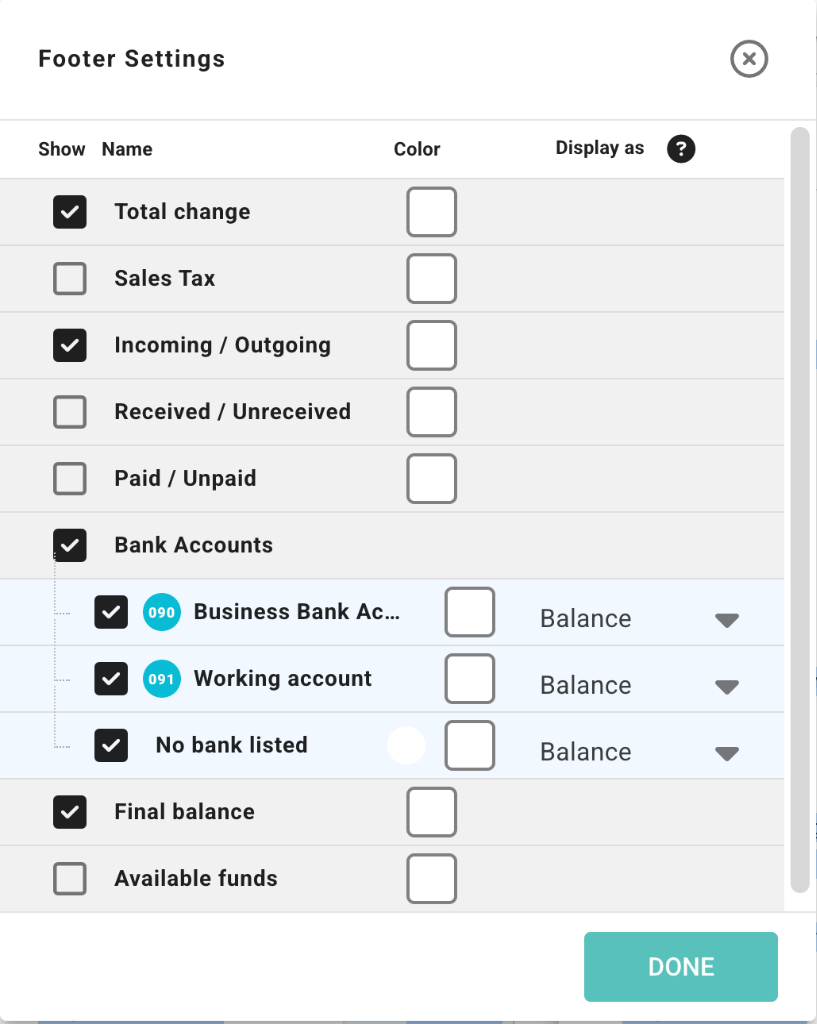Screen dimensions: 817x1024
Task: Enable the Sales Tax checkbox
Action: tap(70, 279)
